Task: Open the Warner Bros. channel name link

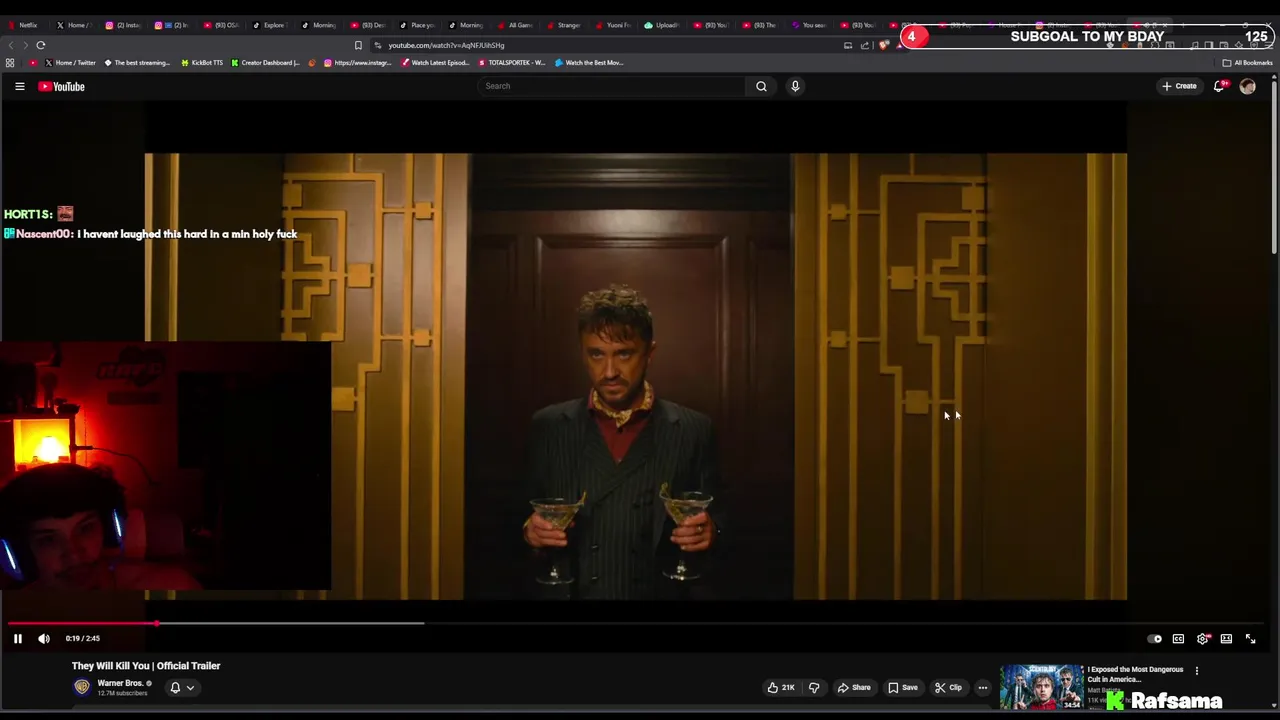Action: 120,683
